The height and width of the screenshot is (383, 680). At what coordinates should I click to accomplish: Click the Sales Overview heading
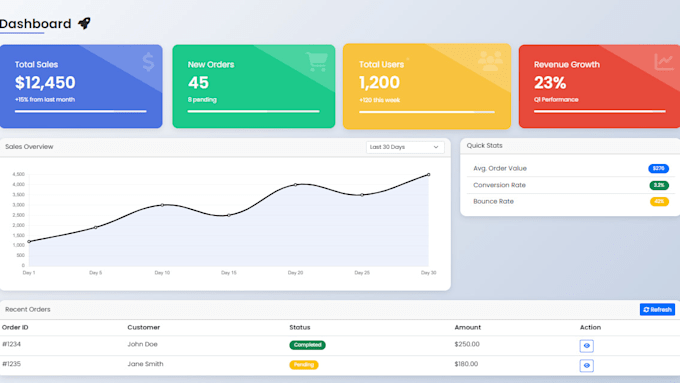(29, 147)
